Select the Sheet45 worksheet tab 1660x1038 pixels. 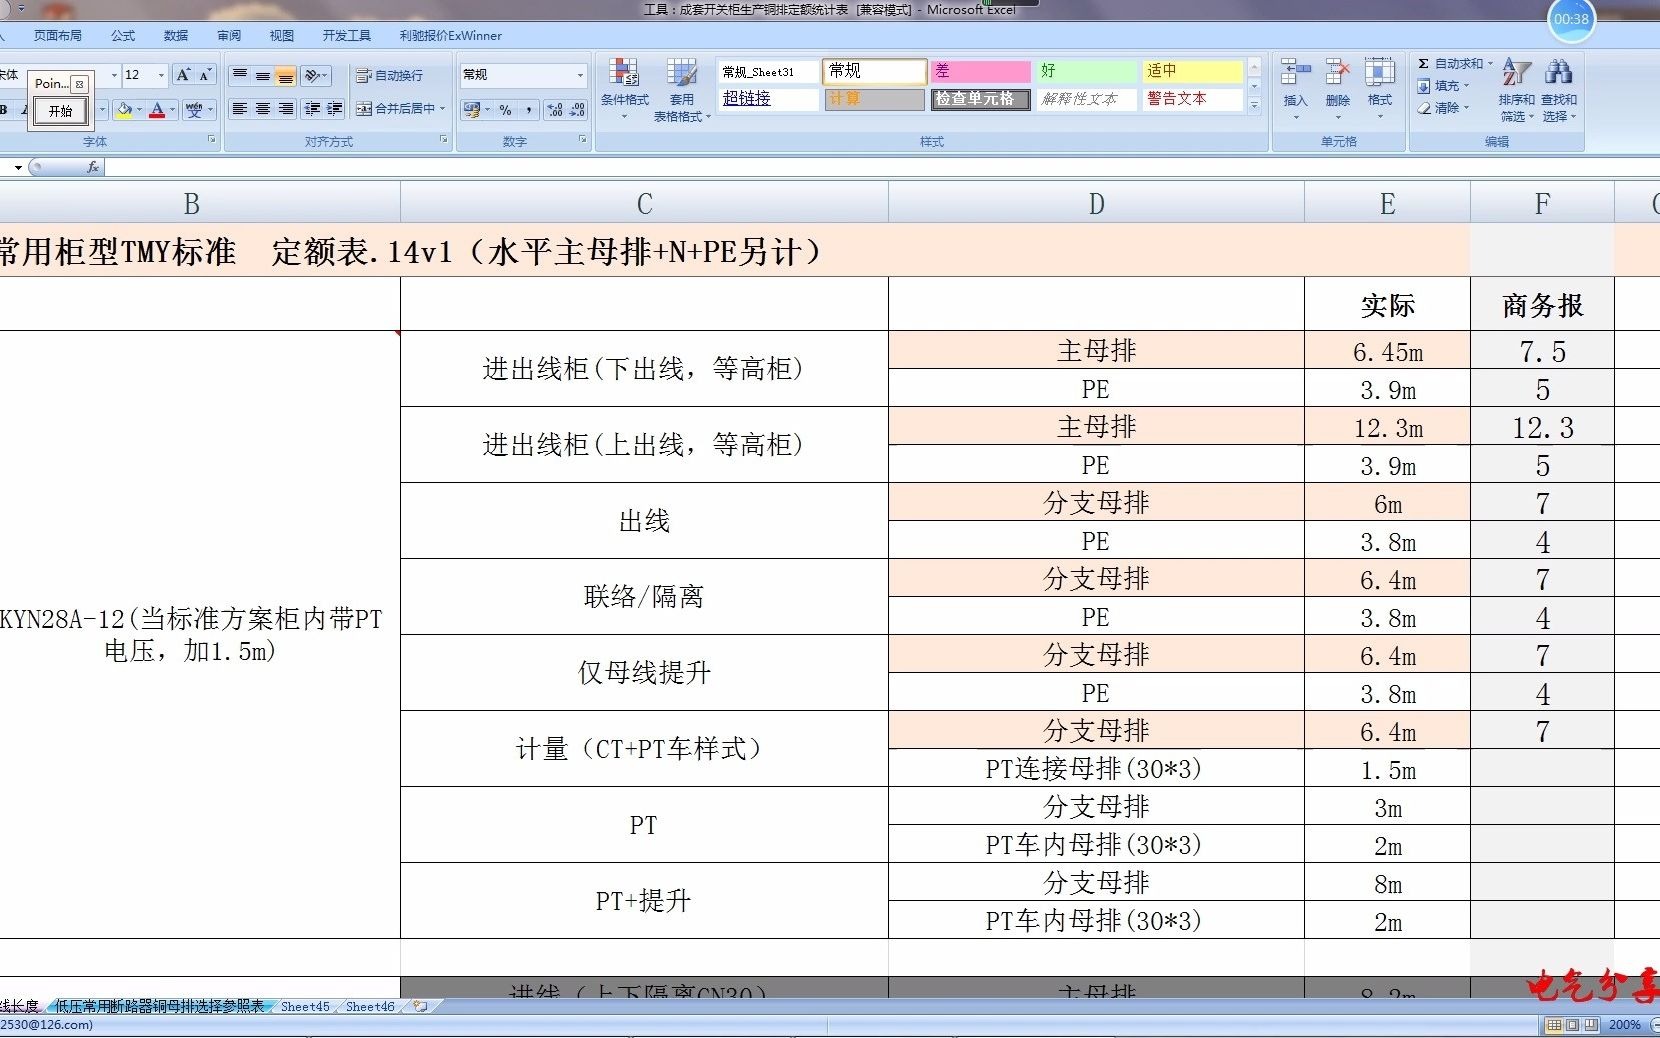(303, 1007)
